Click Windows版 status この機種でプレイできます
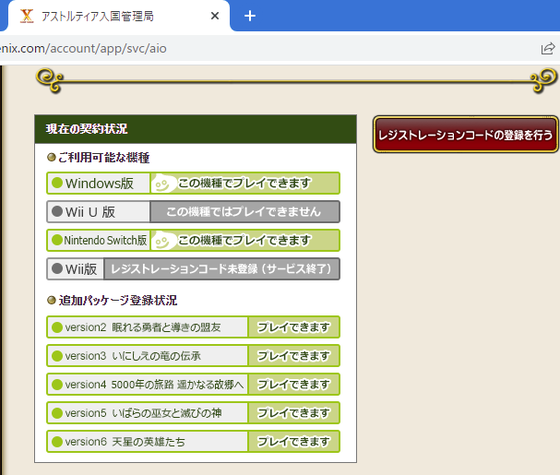Viewport: 560px width, 475px height. (x=244, y=183)
